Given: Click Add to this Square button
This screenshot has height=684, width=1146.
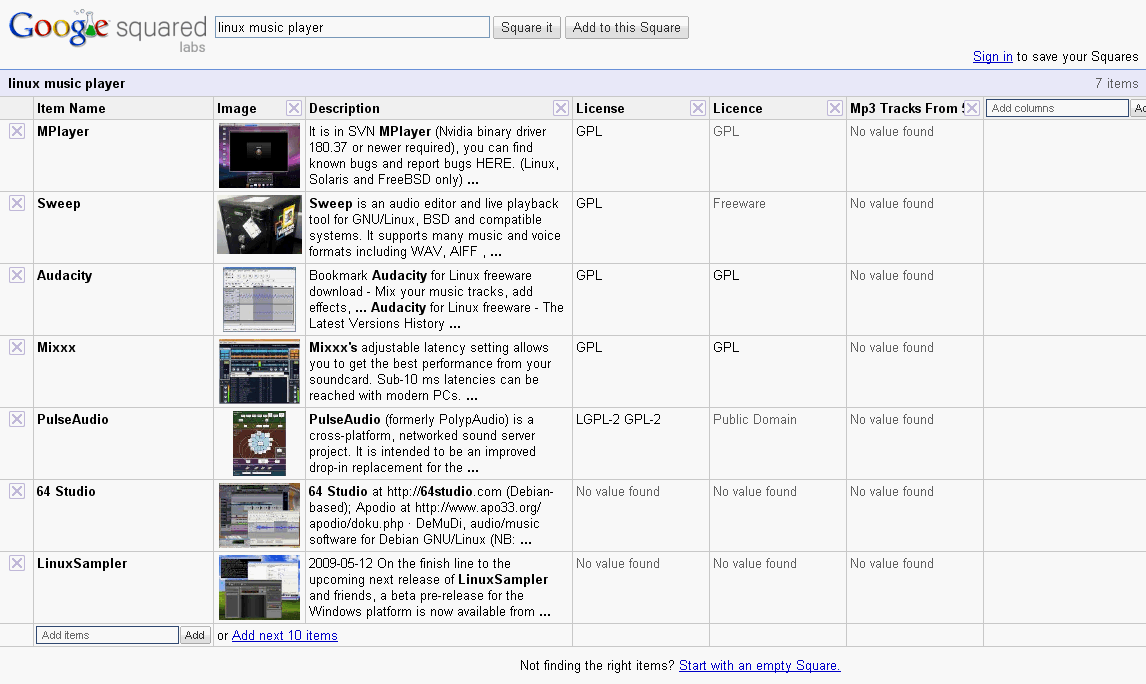Looking at the screenshot, I should click(x=626, y=28).
